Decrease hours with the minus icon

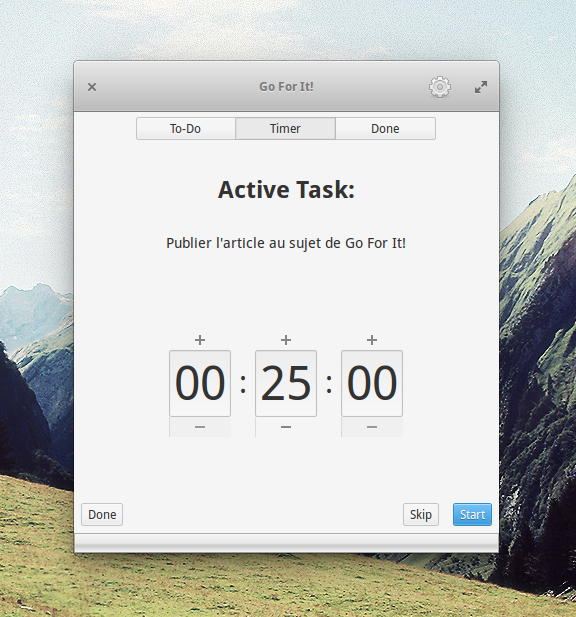200,427
